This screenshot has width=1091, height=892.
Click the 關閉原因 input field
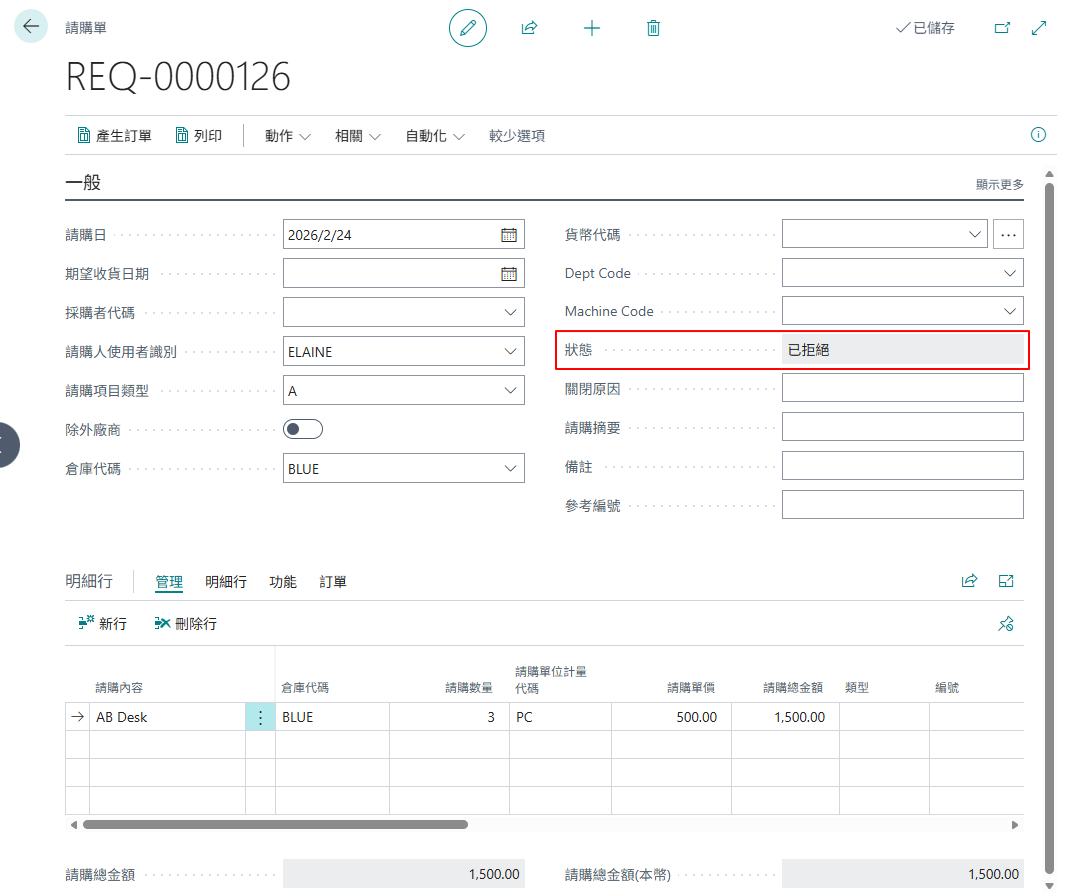902,388
